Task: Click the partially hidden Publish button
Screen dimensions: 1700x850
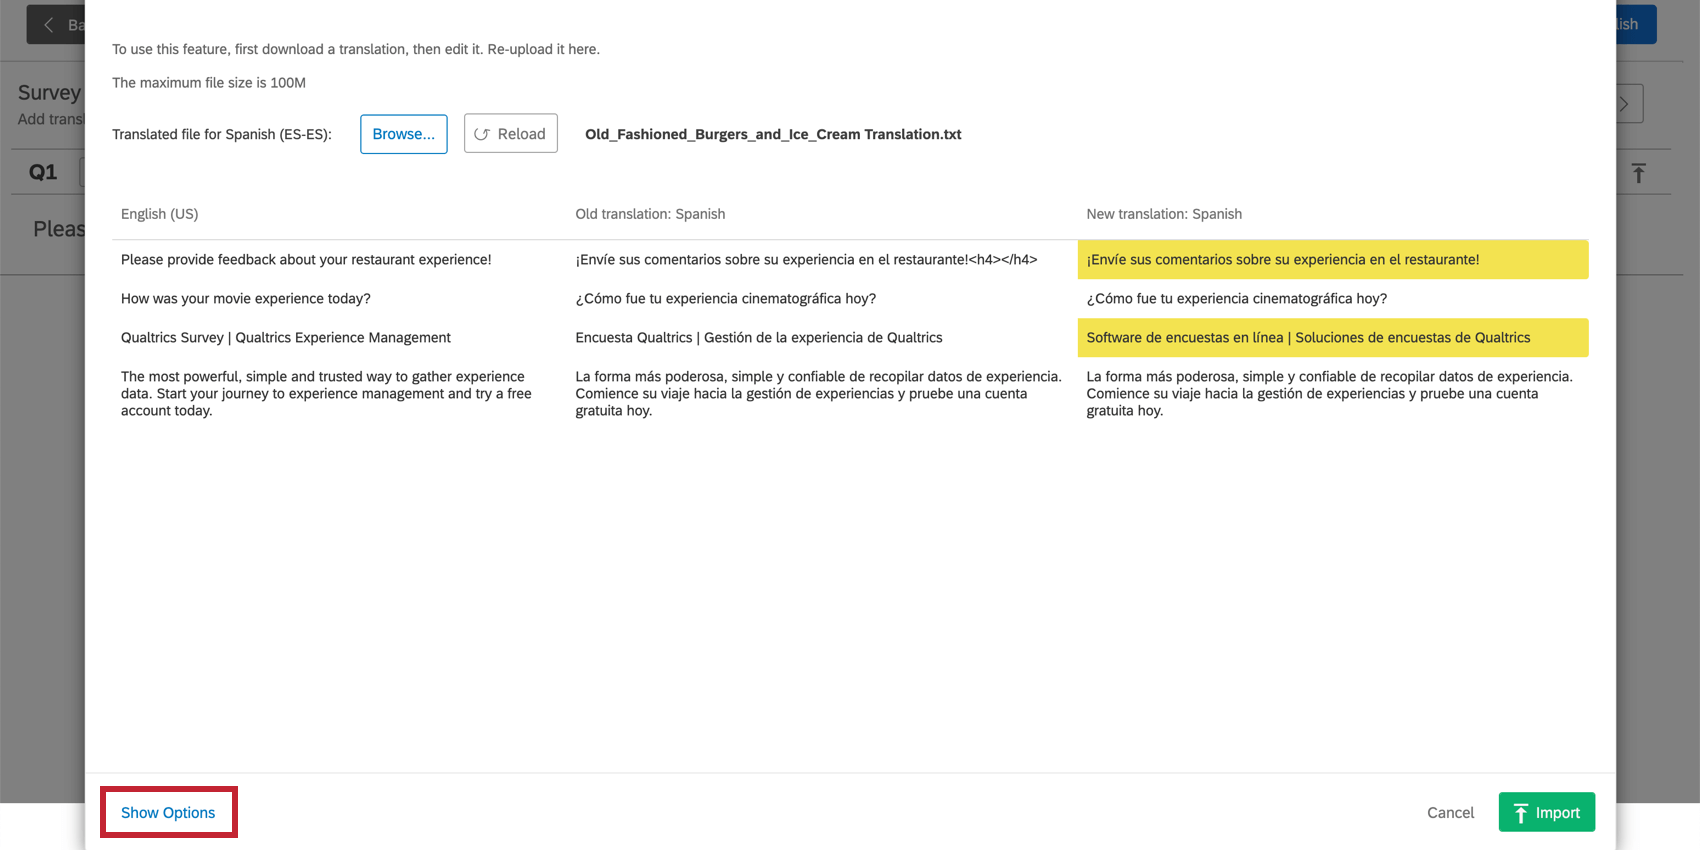Action: click(1636, 24)
